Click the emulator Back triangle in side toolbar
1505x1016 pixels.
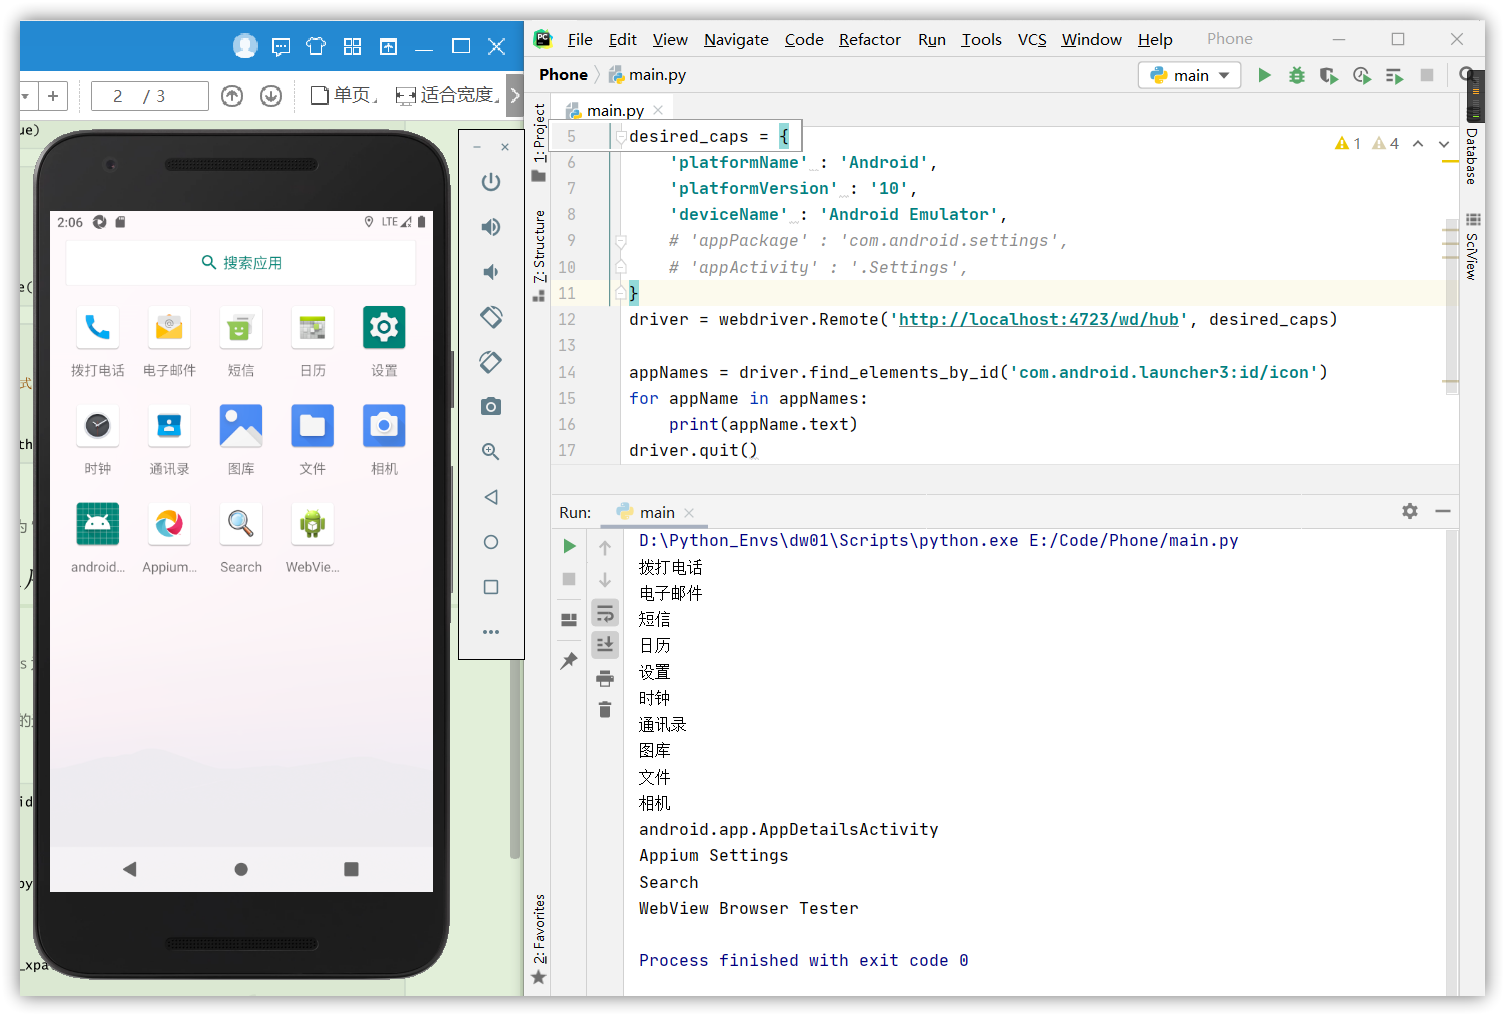click(490, 497)
